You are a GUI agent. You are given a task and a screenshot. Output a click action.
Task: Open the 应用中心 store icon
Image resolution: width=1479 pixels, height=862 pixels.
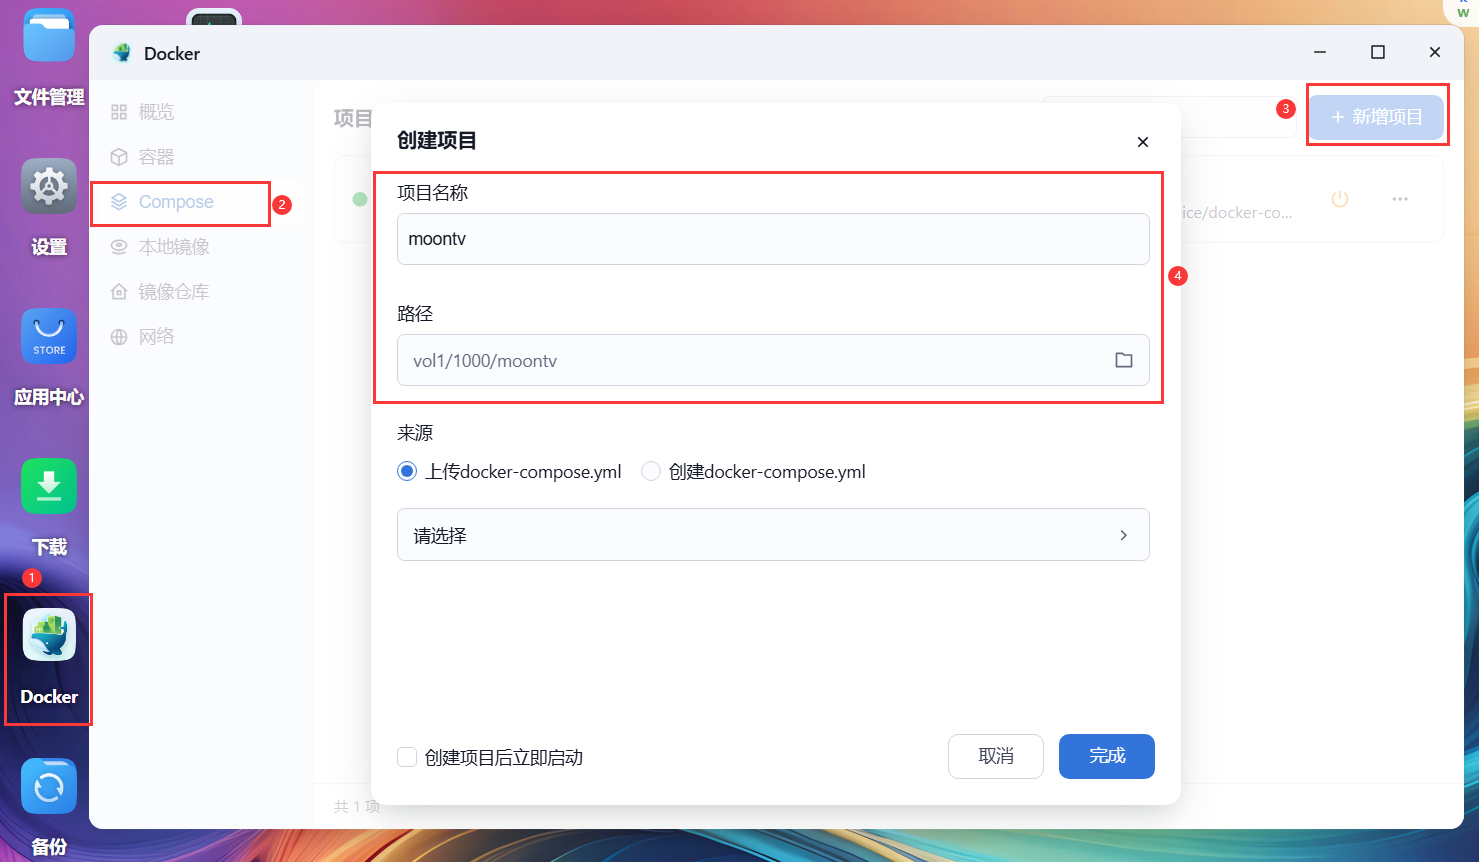(49, 336)
